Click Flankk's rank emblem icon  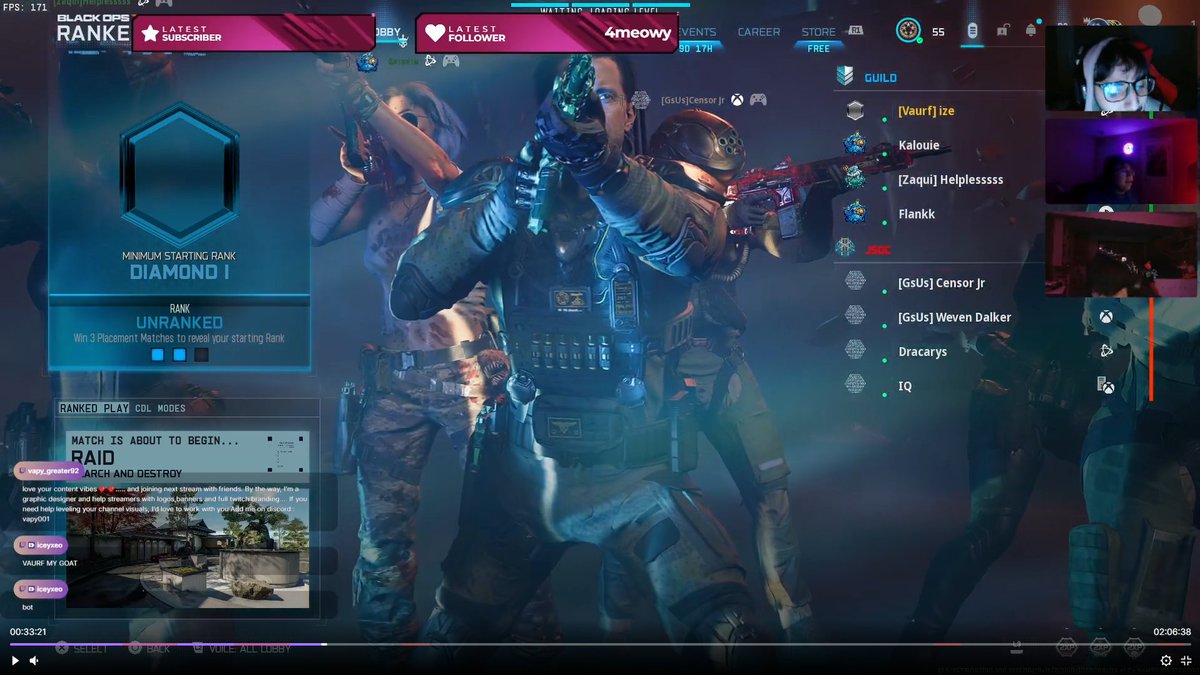854,212
